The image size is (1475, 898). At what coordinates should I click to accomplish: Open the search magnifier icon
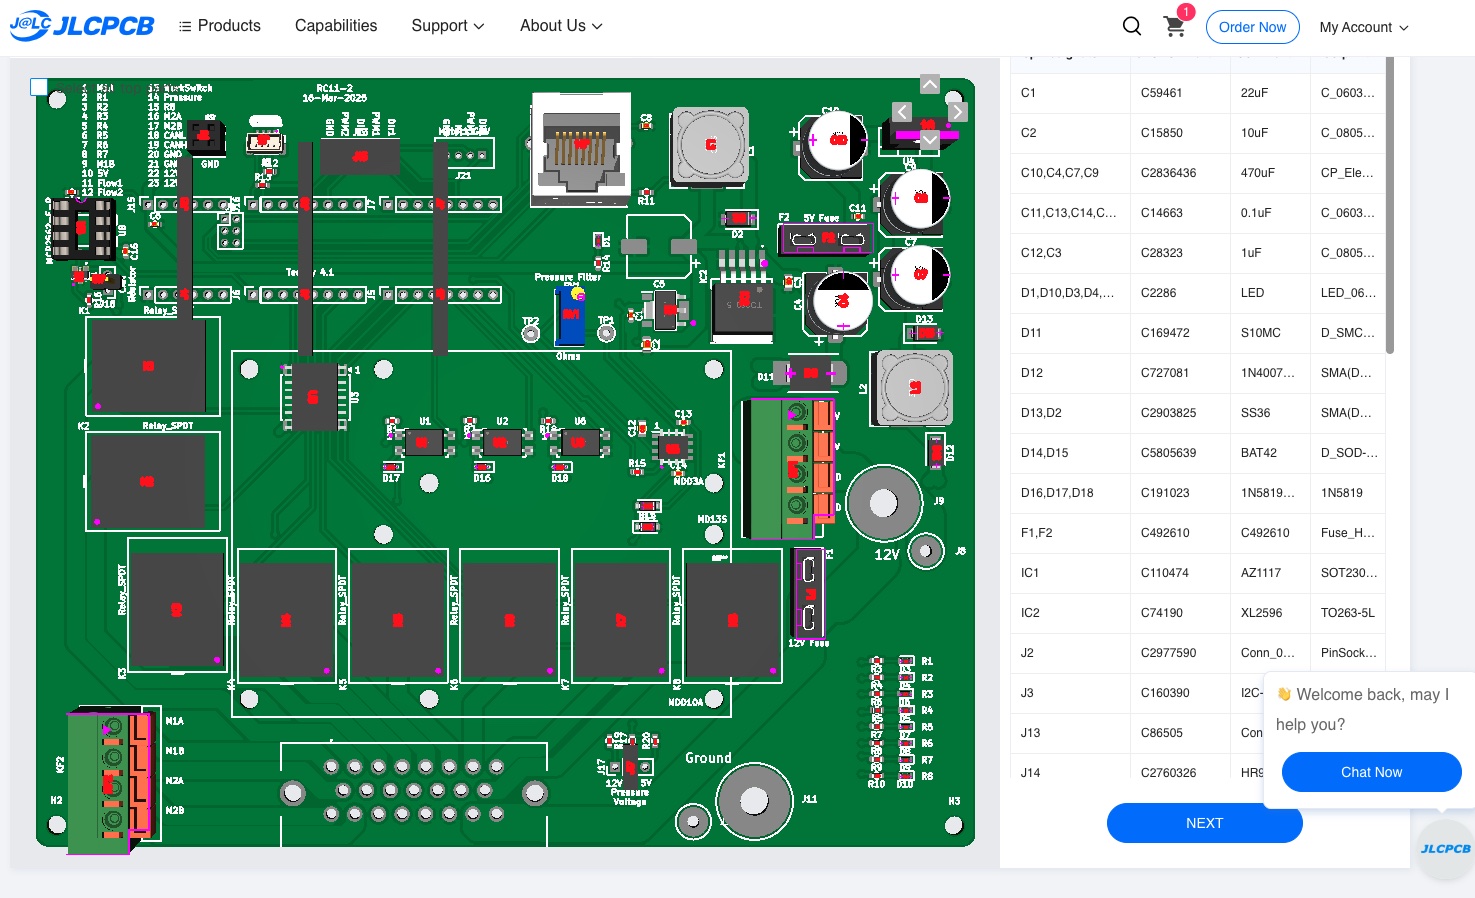tap(1131, 26)
